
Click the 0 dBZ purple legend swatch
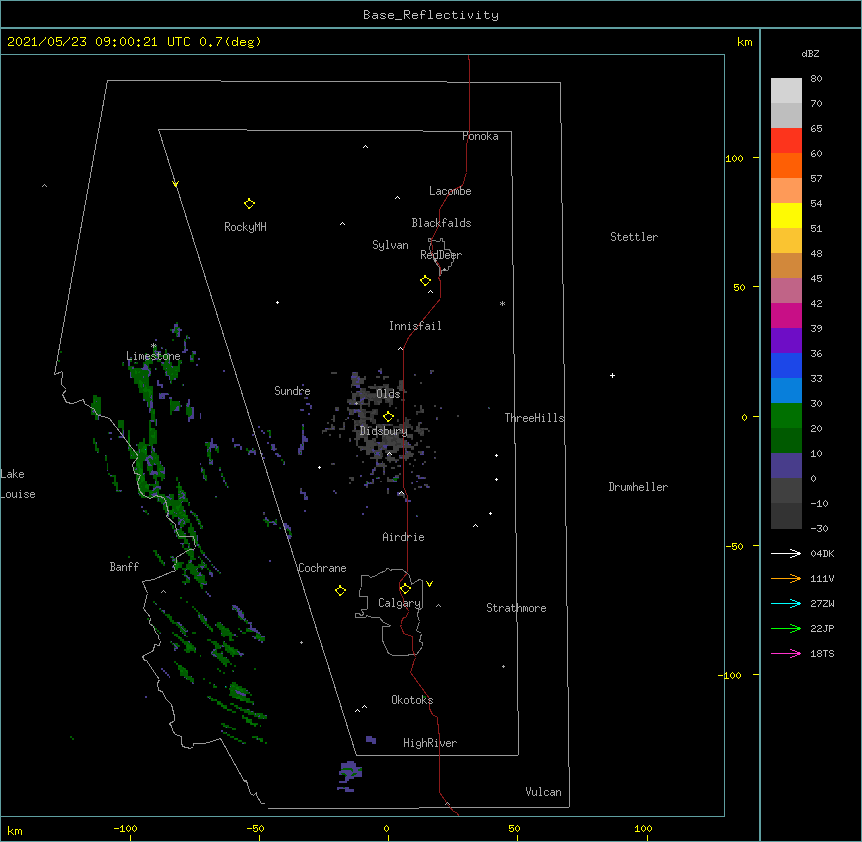coord(786,466)
